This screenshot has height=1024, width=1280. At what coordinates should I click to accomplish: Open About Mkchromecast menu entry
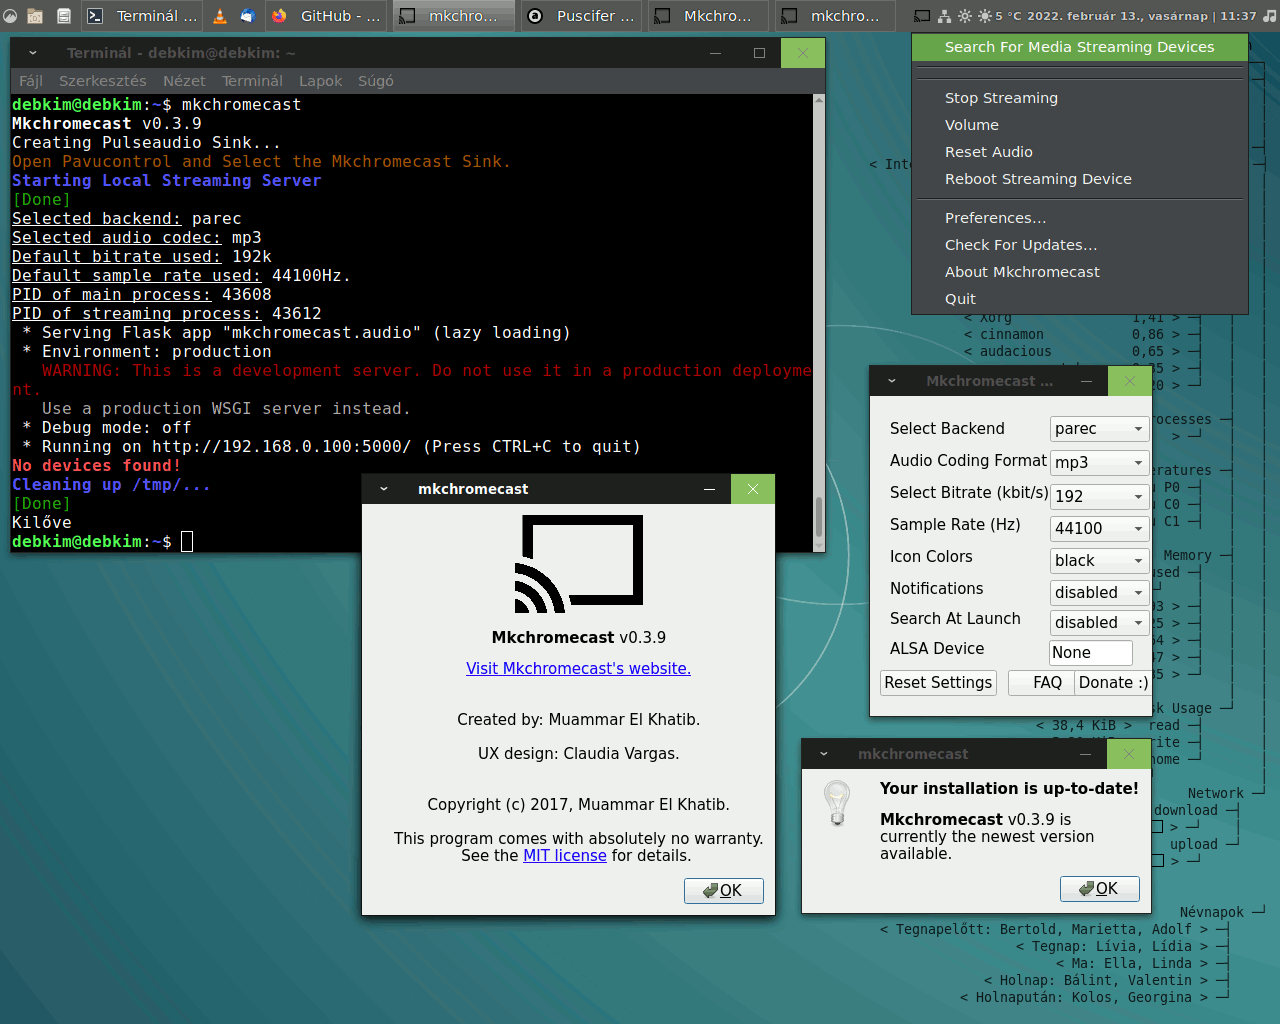[x=1080, y=272]
